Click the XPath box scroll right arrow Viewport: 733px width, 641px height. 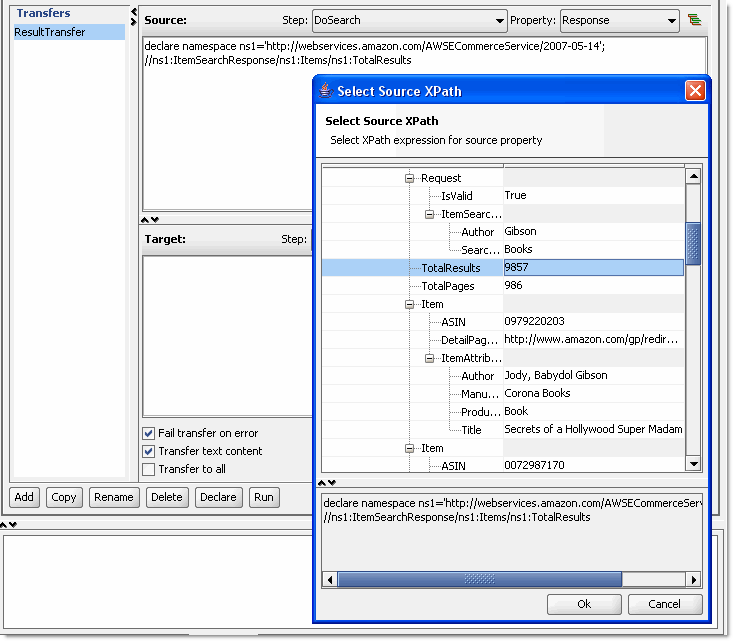click(694, 580)
